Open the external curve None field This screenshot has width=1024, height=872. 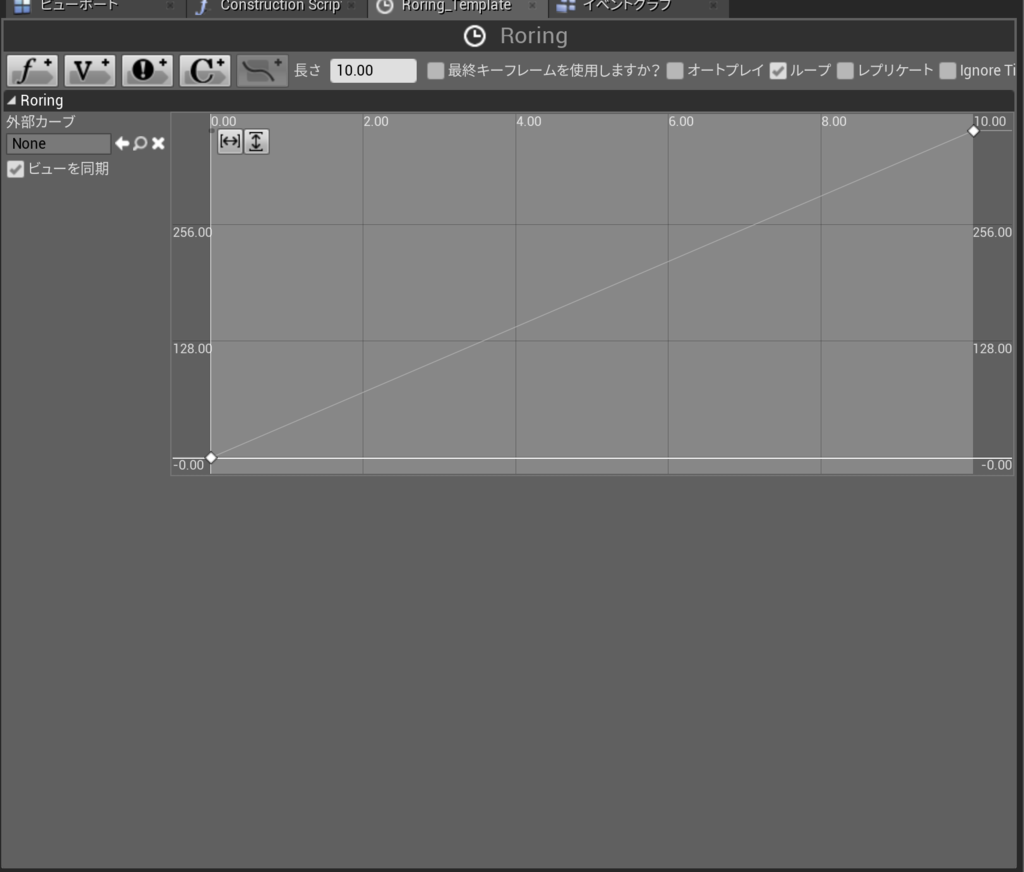click(58, 144)
